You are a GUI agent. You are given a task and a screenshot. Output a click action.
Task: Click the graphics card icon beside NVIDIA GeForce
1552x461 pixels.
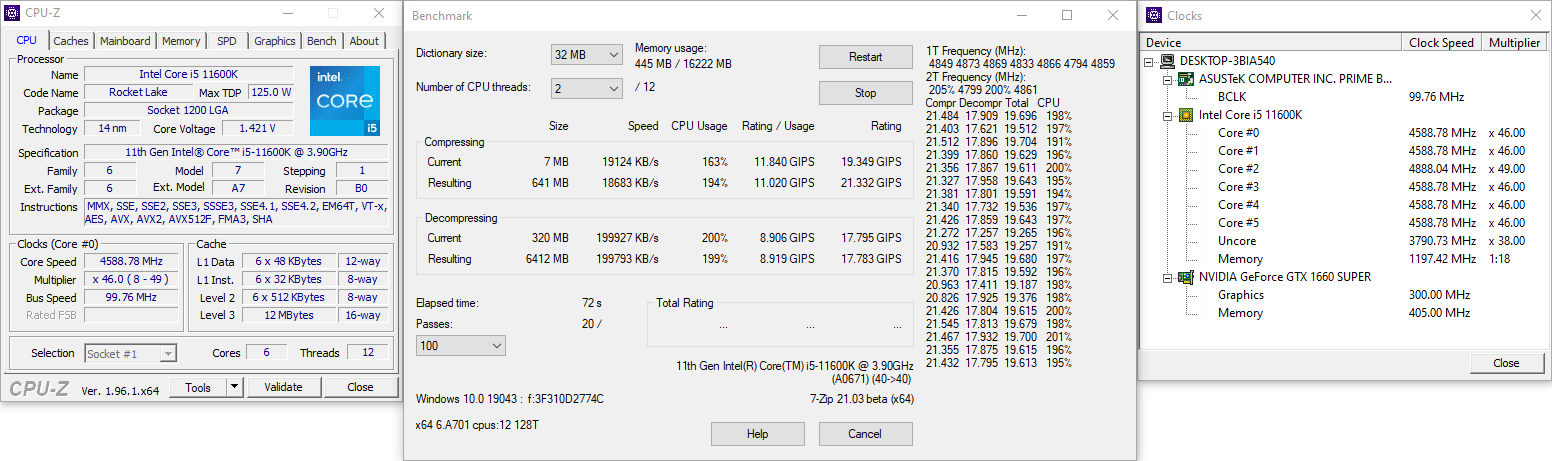click(1185, 277)
